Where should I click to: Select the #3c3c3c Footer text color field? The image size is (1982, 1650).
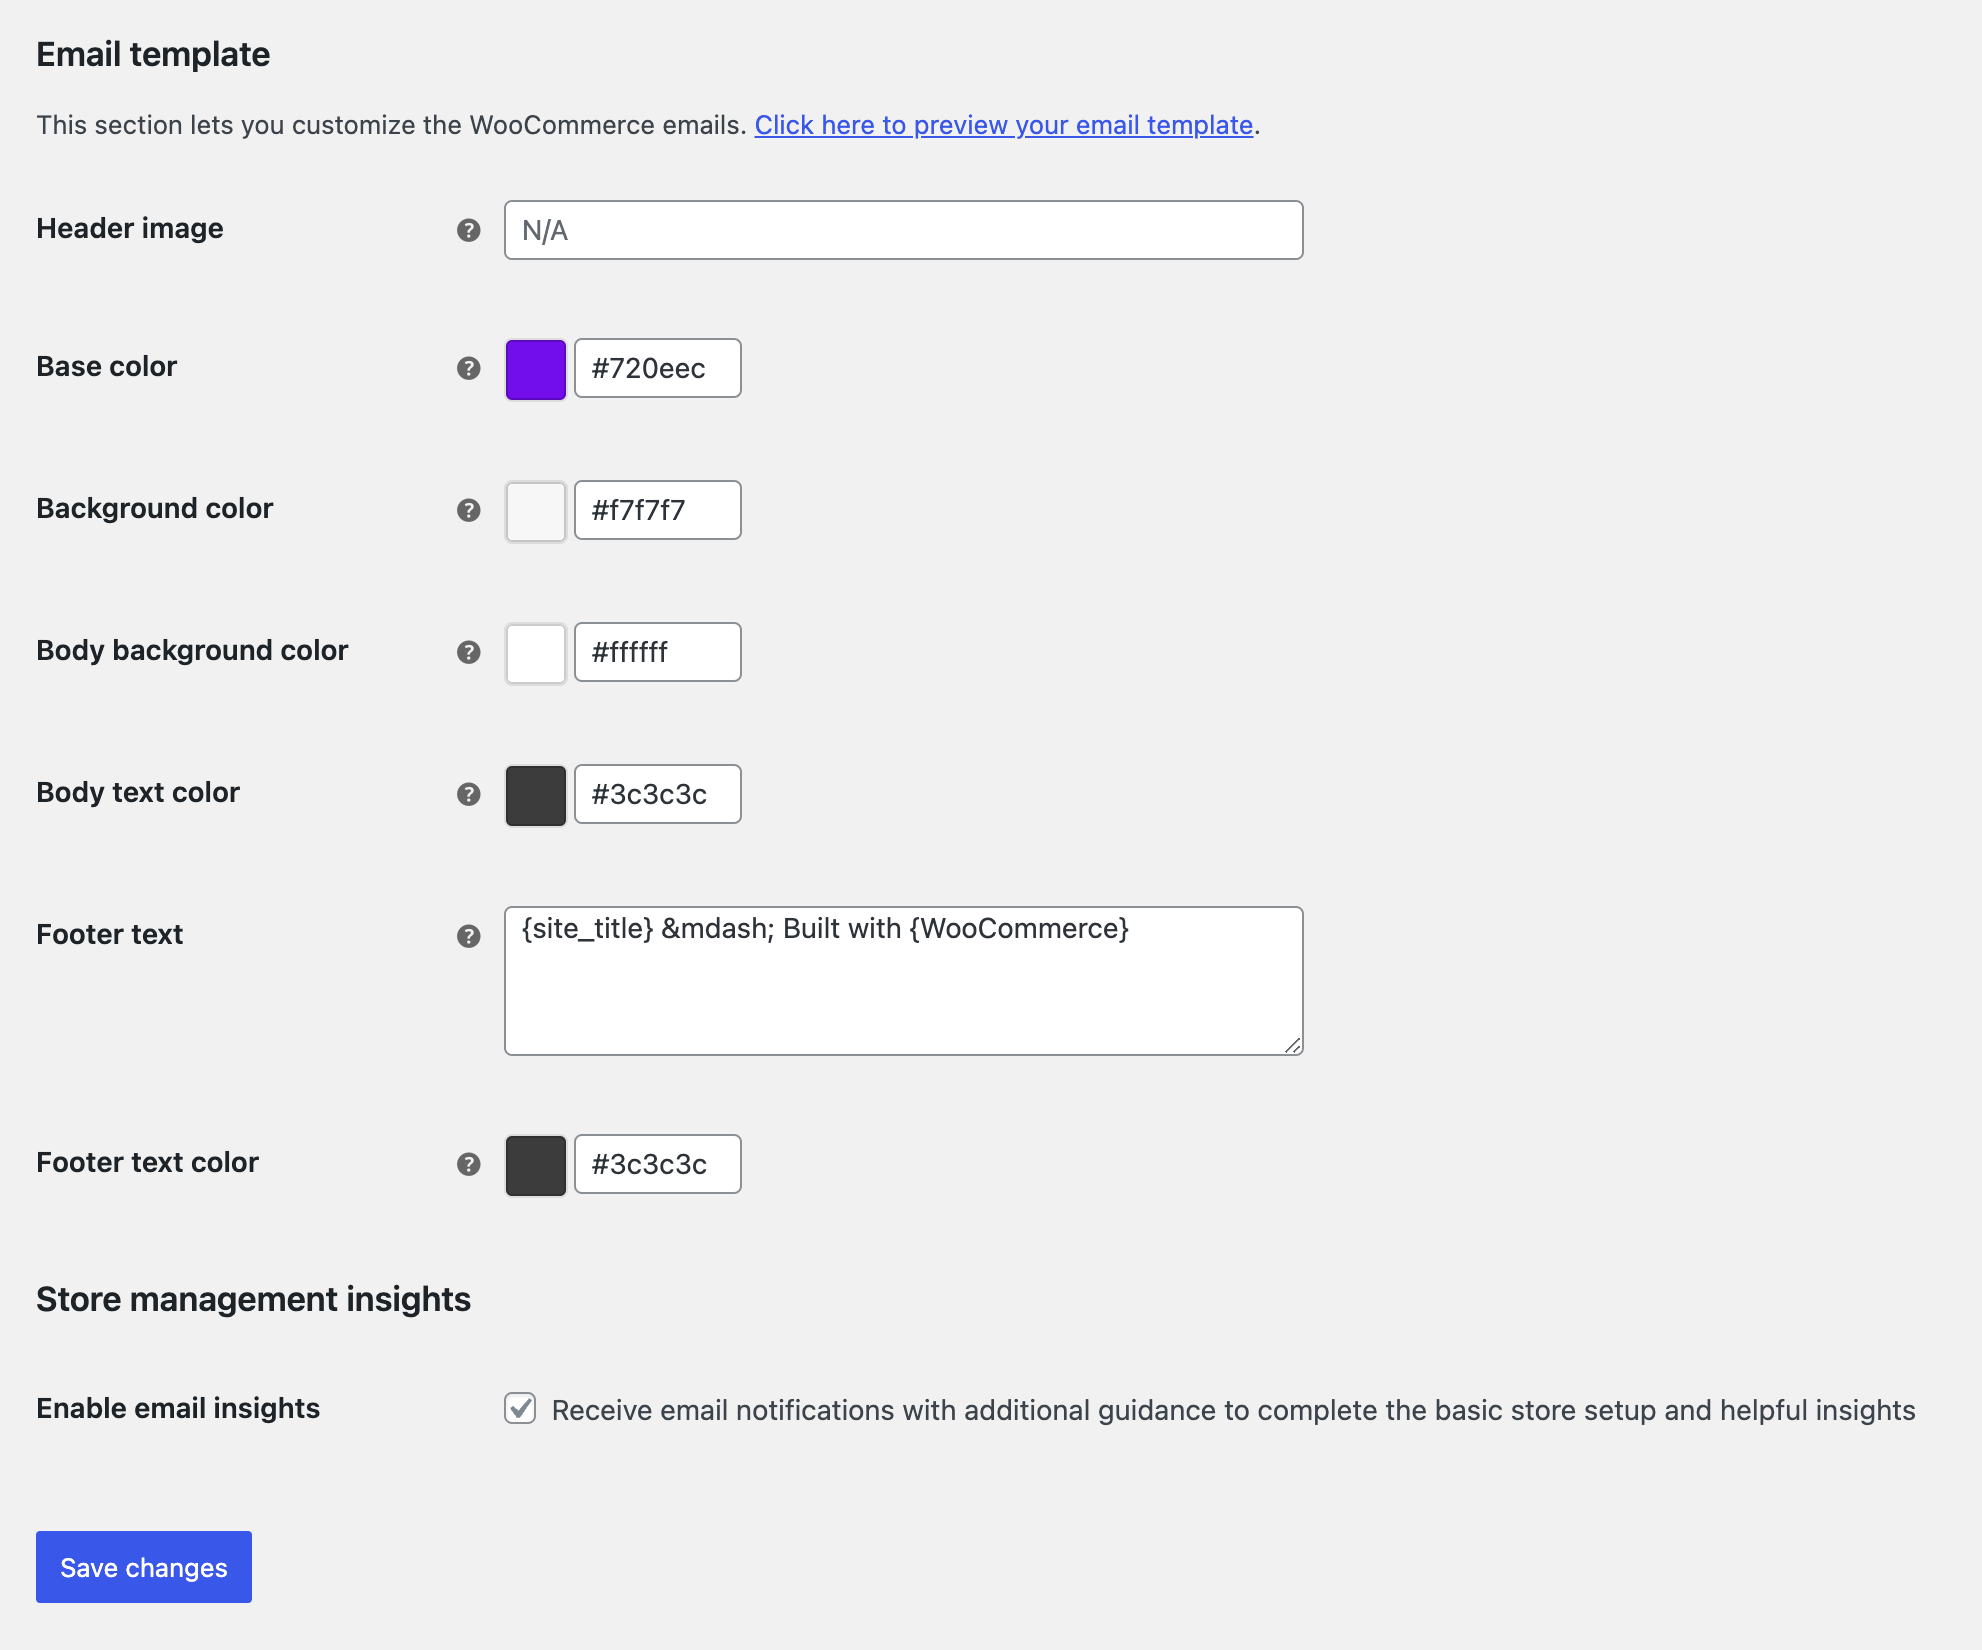(x=656, y=1164)
